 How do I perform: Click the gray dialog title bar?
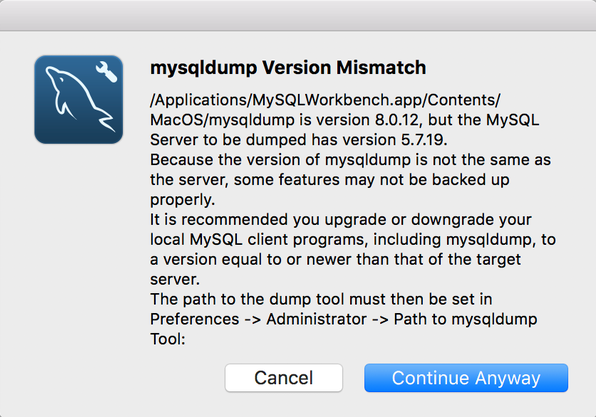(298, 15)
